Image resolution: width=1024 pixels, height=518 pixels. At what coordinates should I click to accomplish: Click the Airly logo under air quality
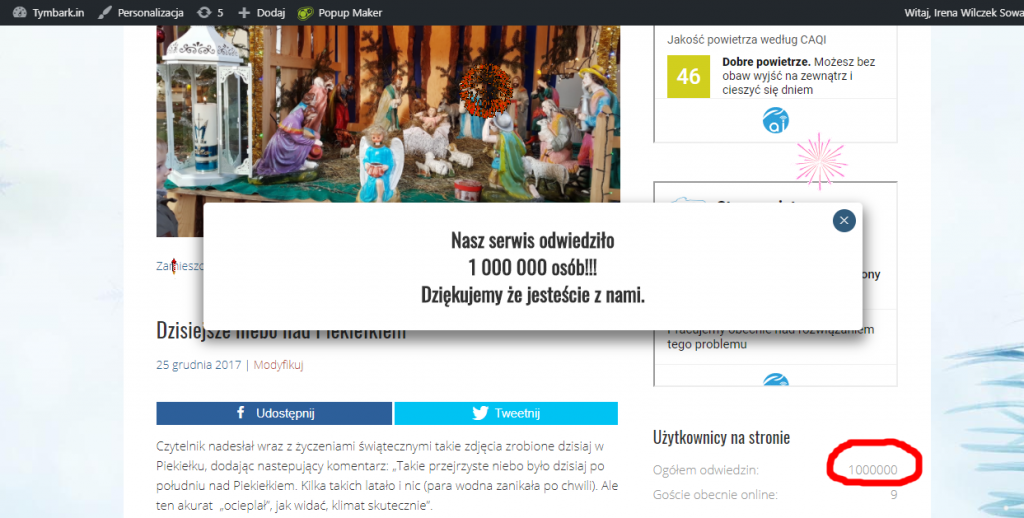coord(776,121)
